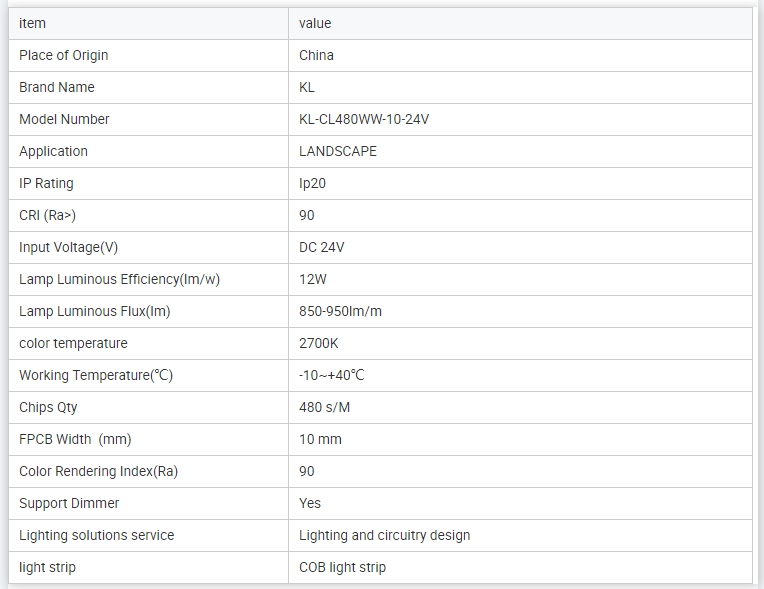The image size is (764, 589).
Task: Click the 'item' header cell
Action: [33, 23]
